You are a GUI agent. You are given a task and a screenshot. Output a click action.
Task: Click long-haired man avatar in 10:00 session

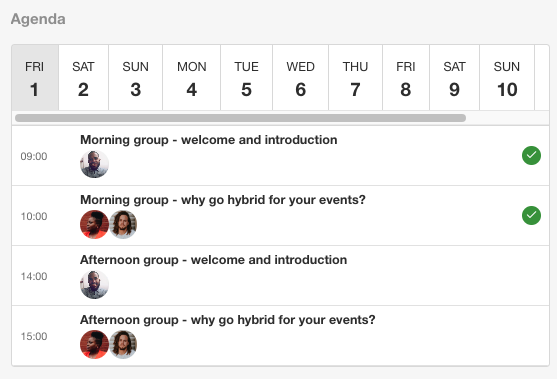(x=123, y=224)
